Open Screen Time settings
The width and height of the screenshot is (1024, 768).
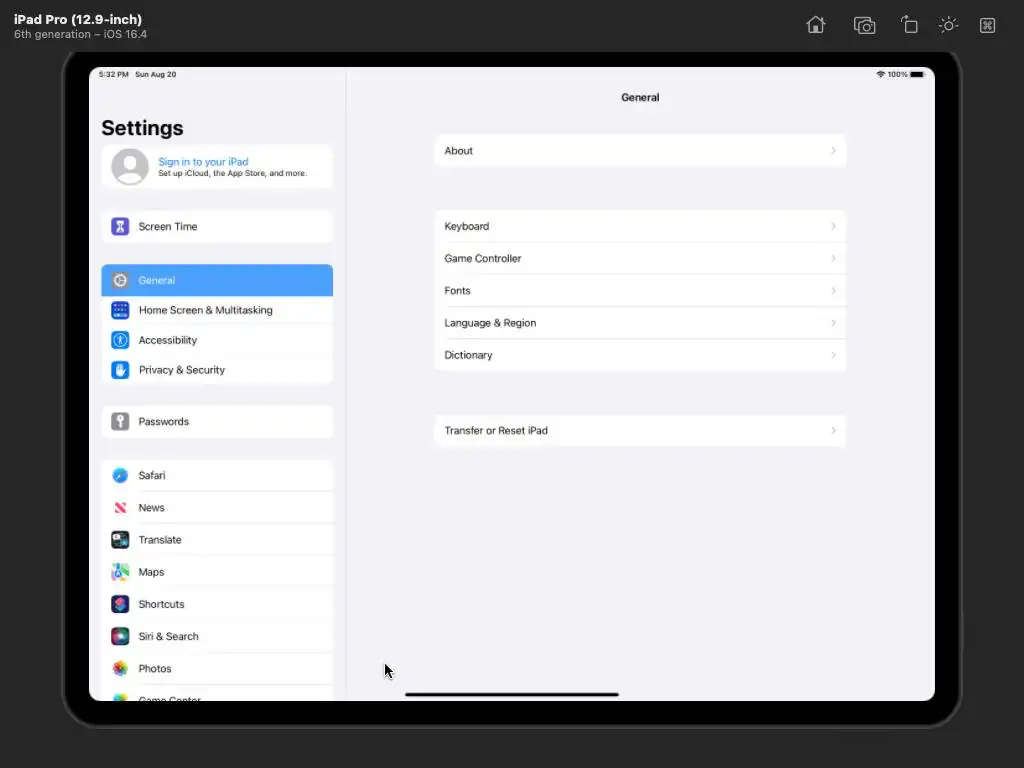tap(217, 227)
